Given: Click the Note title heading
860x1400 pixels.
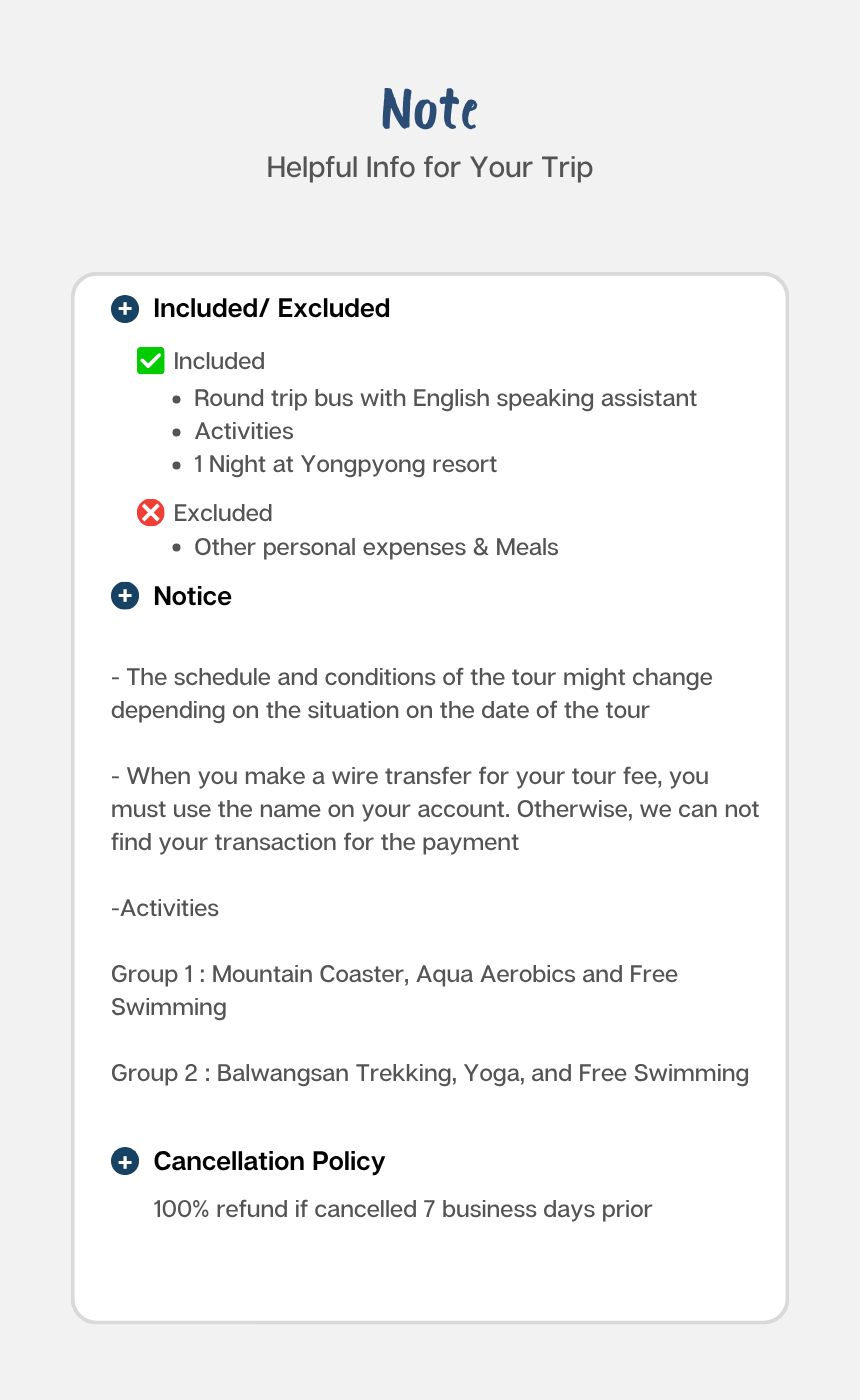Looking at the screenshot, I should coord(430,109).
